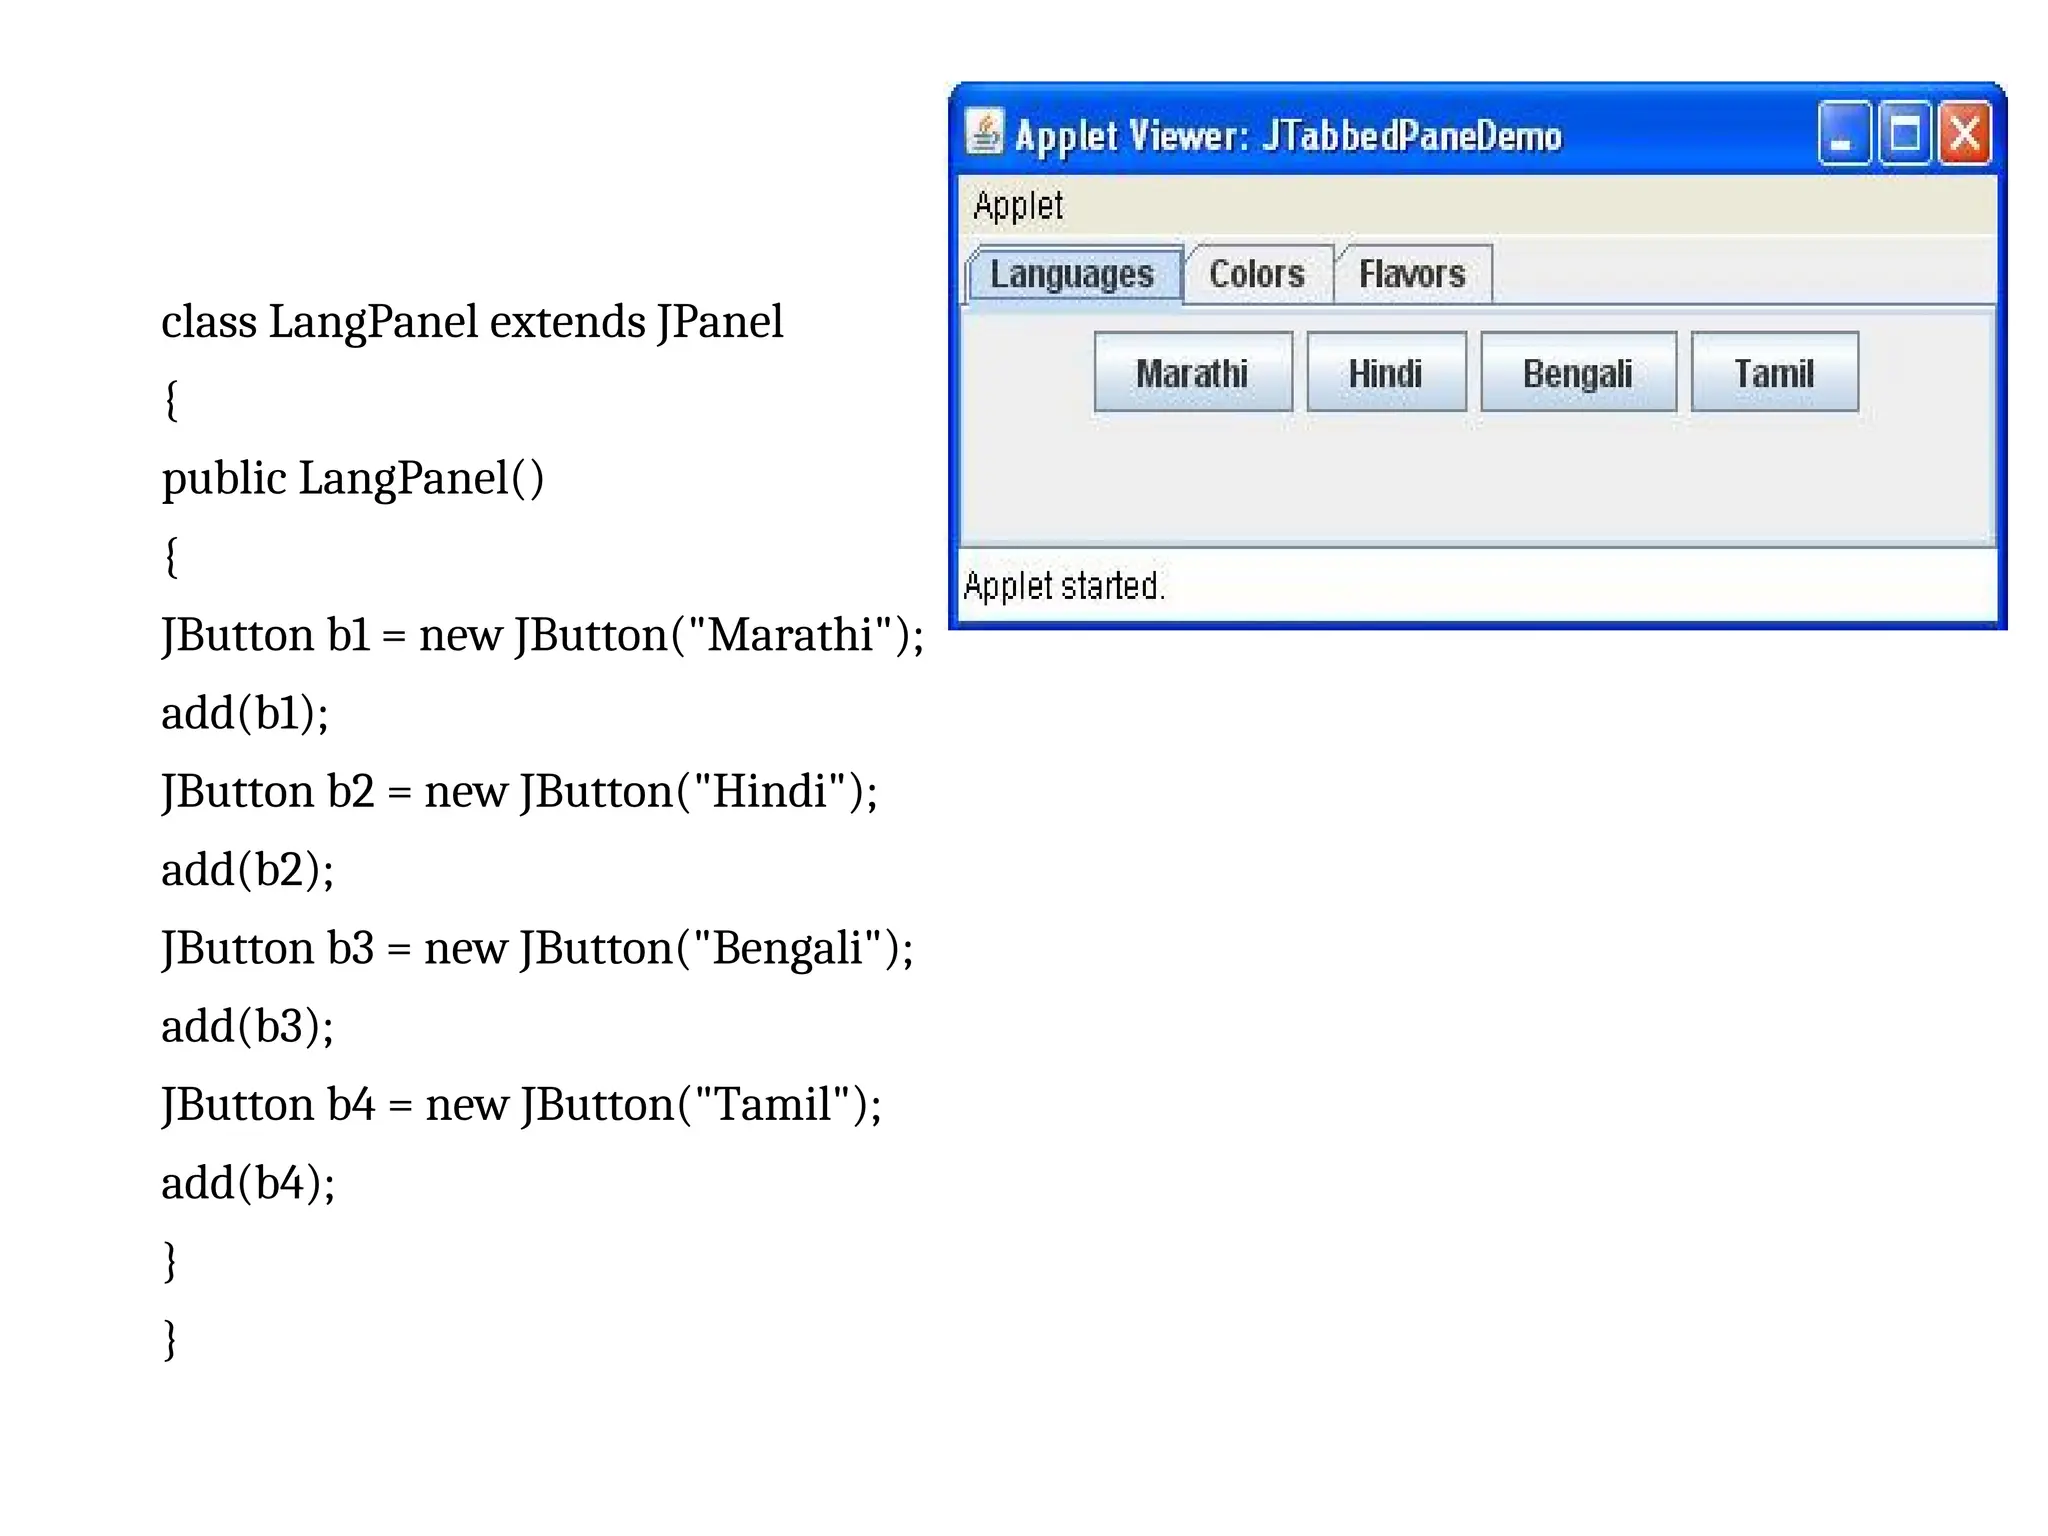The width and height of the screenshot is (2048, 1536).
Task: Click the Marathi button
Action: (x=1193, y=372)
